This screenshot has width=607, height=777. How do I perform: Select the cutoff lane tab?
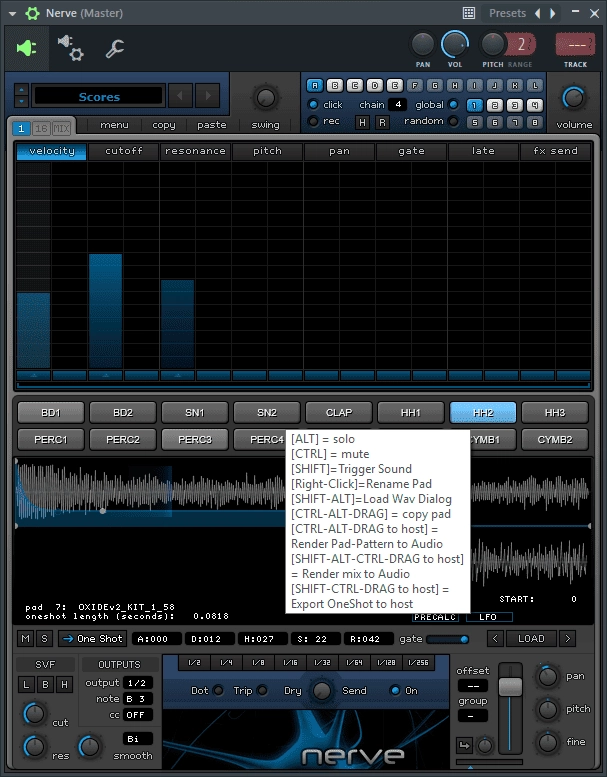[x=123, y=151]
